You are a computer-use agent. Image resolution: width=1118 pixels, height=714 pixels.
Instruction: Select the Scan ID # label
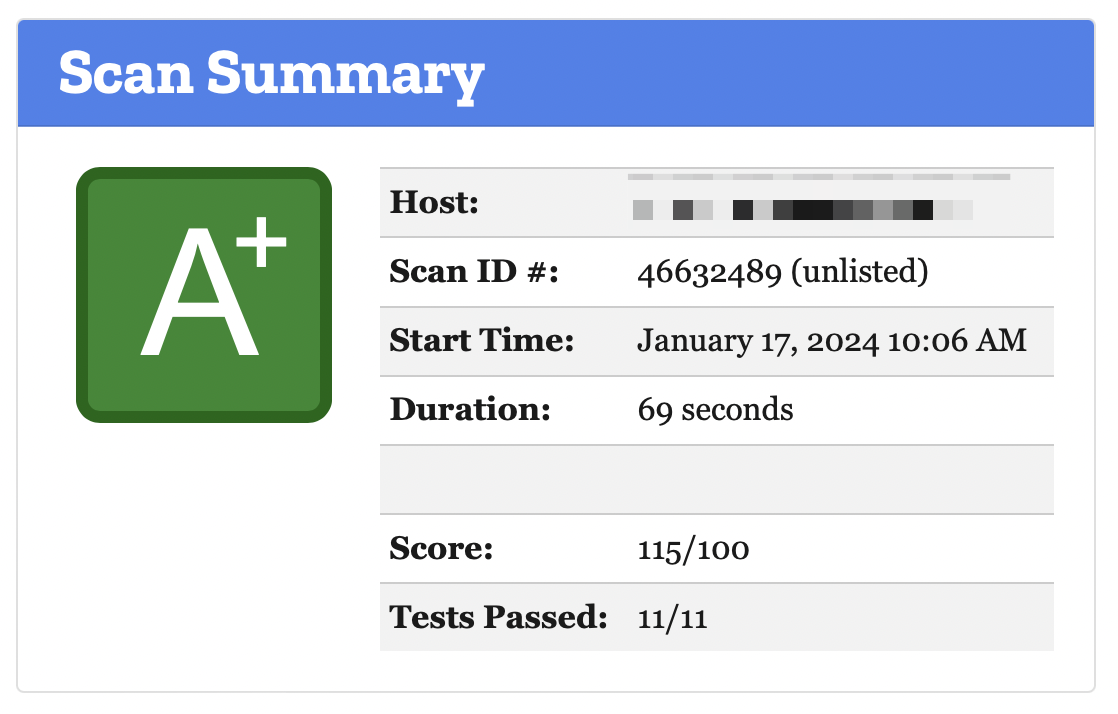point(473,272)
